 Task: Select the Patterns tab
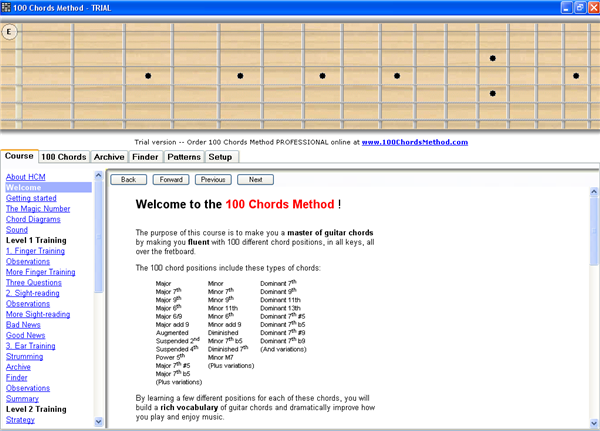[x=184, y=157]
